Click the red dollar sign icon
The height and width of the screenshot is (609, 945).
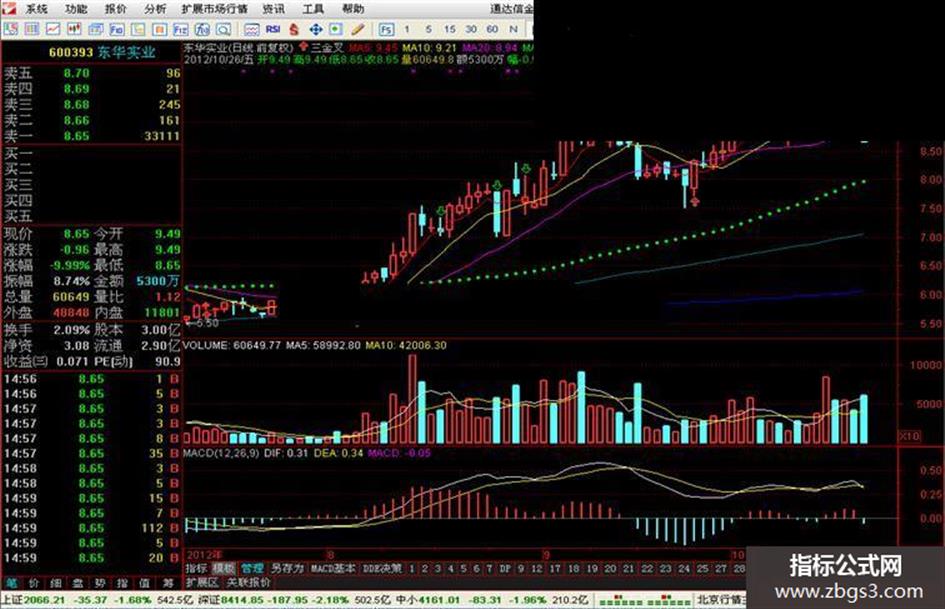(294, 28)
